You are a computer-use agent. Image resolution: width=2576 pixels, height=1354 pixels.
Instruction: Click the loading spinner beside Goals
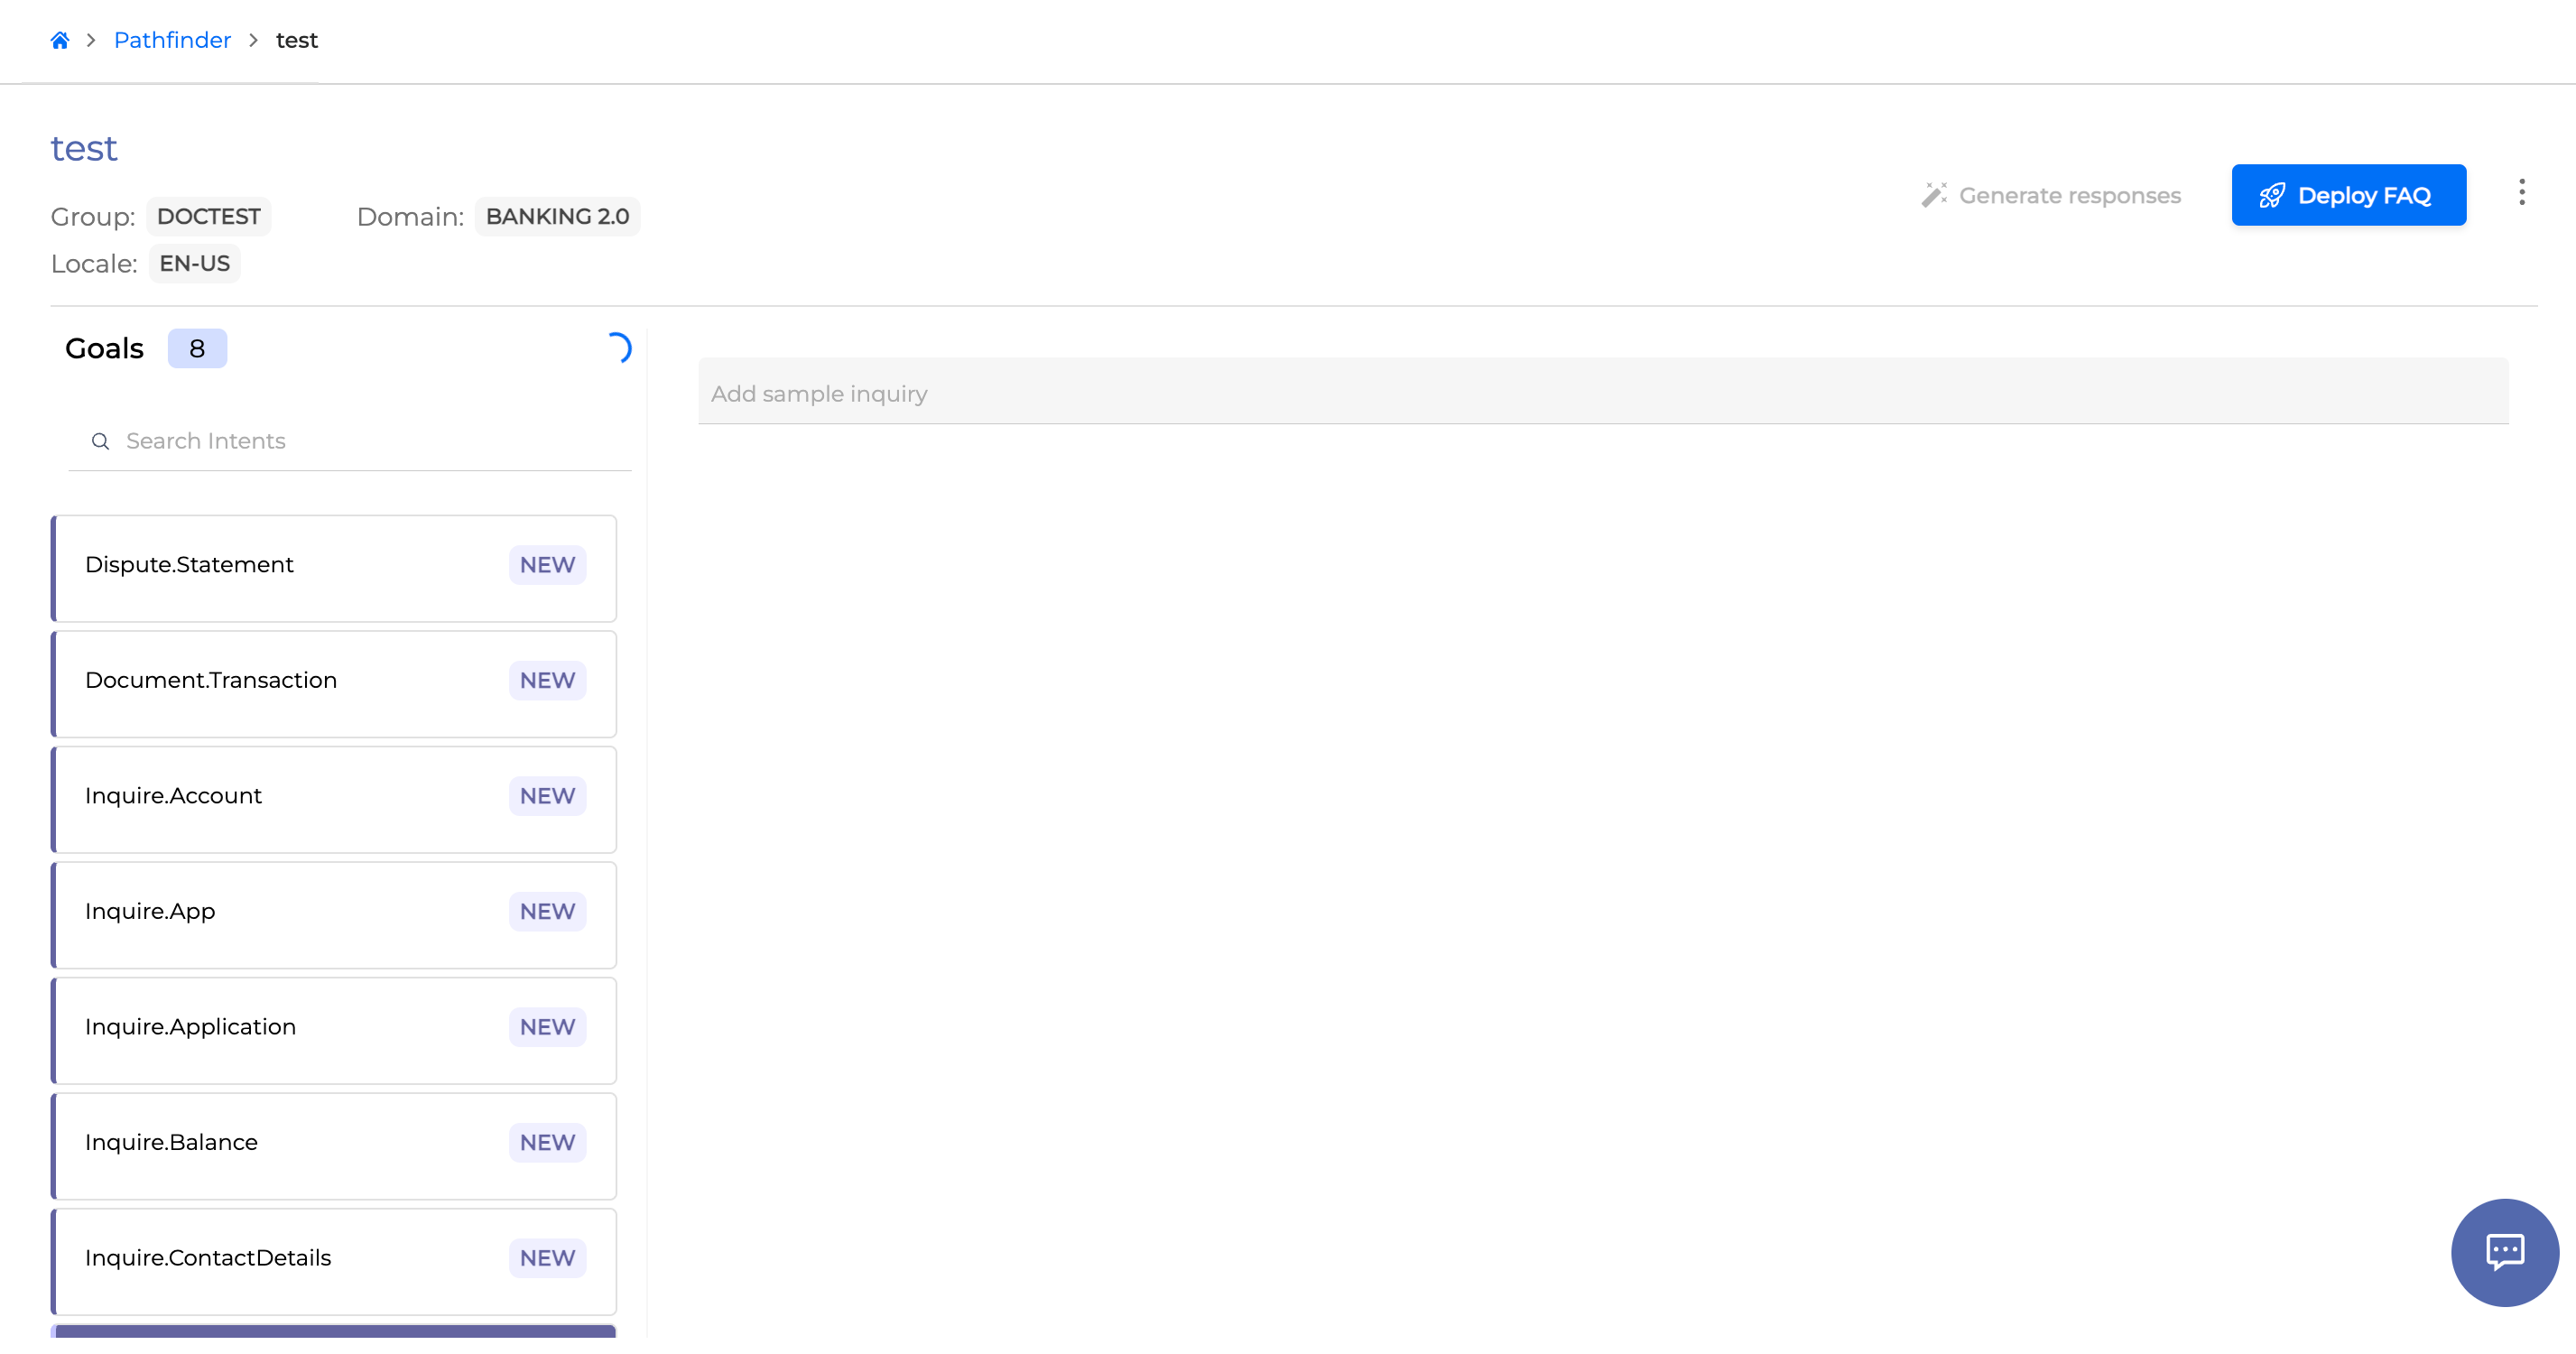coord(618,348)
